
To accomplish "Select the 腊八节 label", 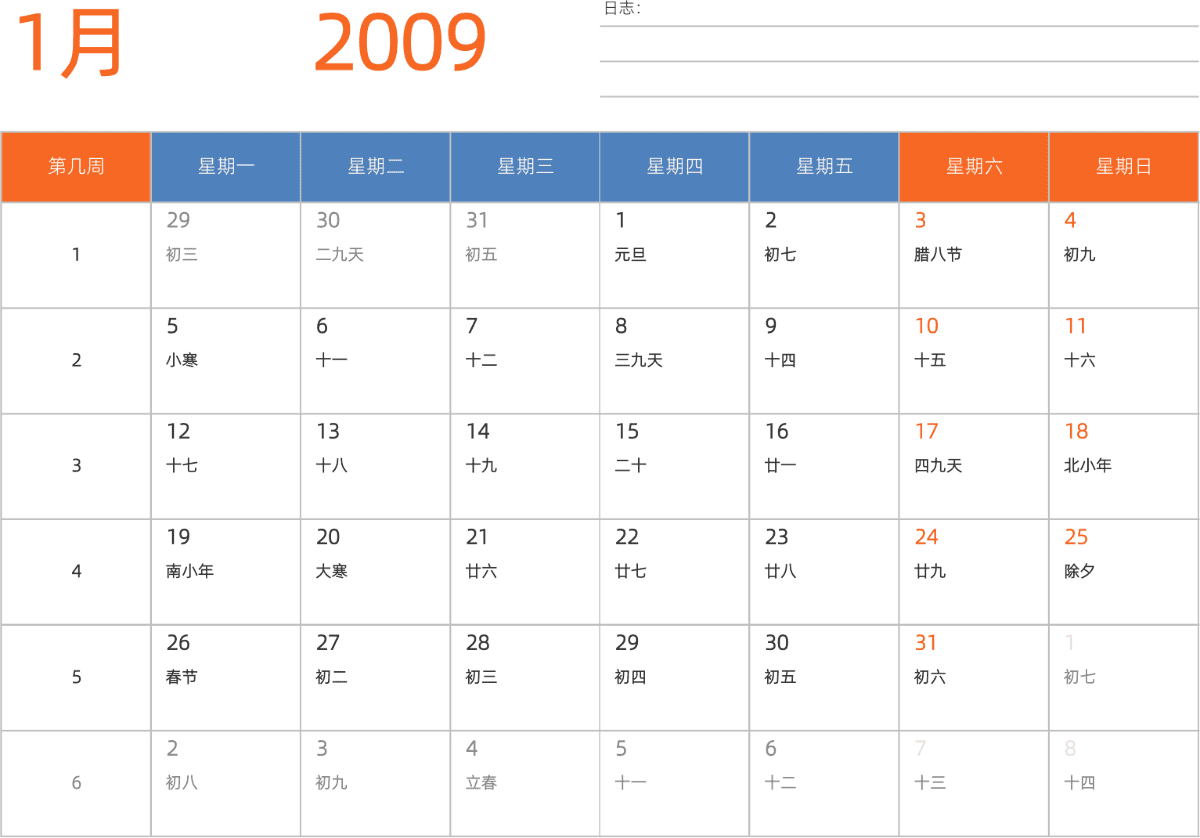I will point(938,255).
